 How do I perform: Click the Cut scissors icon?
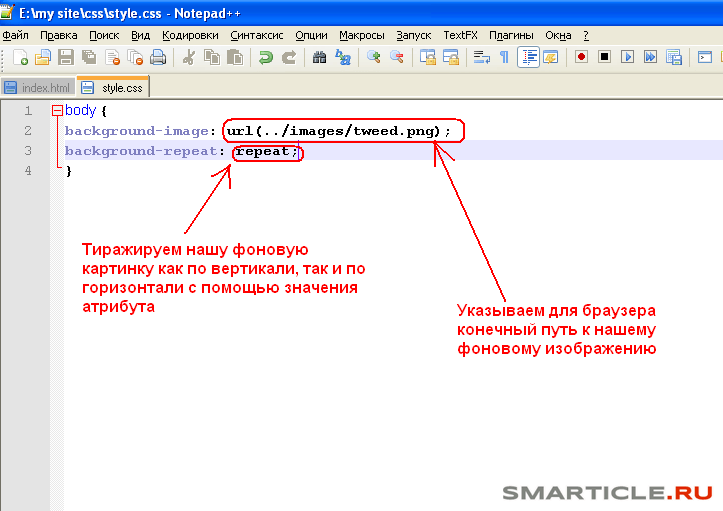pos(188,58)
